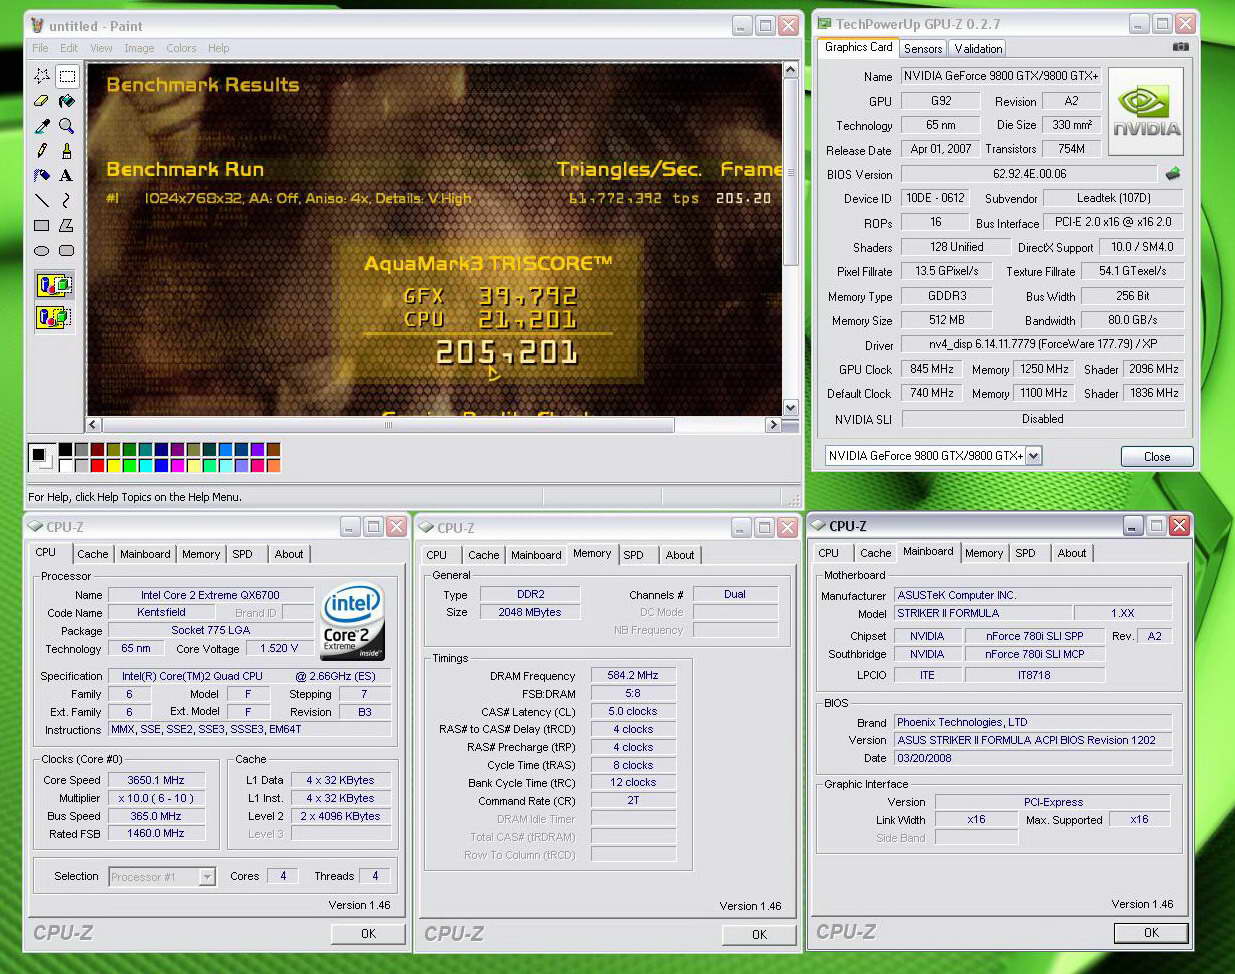Select the Polygon shape tool

(67, 226)
